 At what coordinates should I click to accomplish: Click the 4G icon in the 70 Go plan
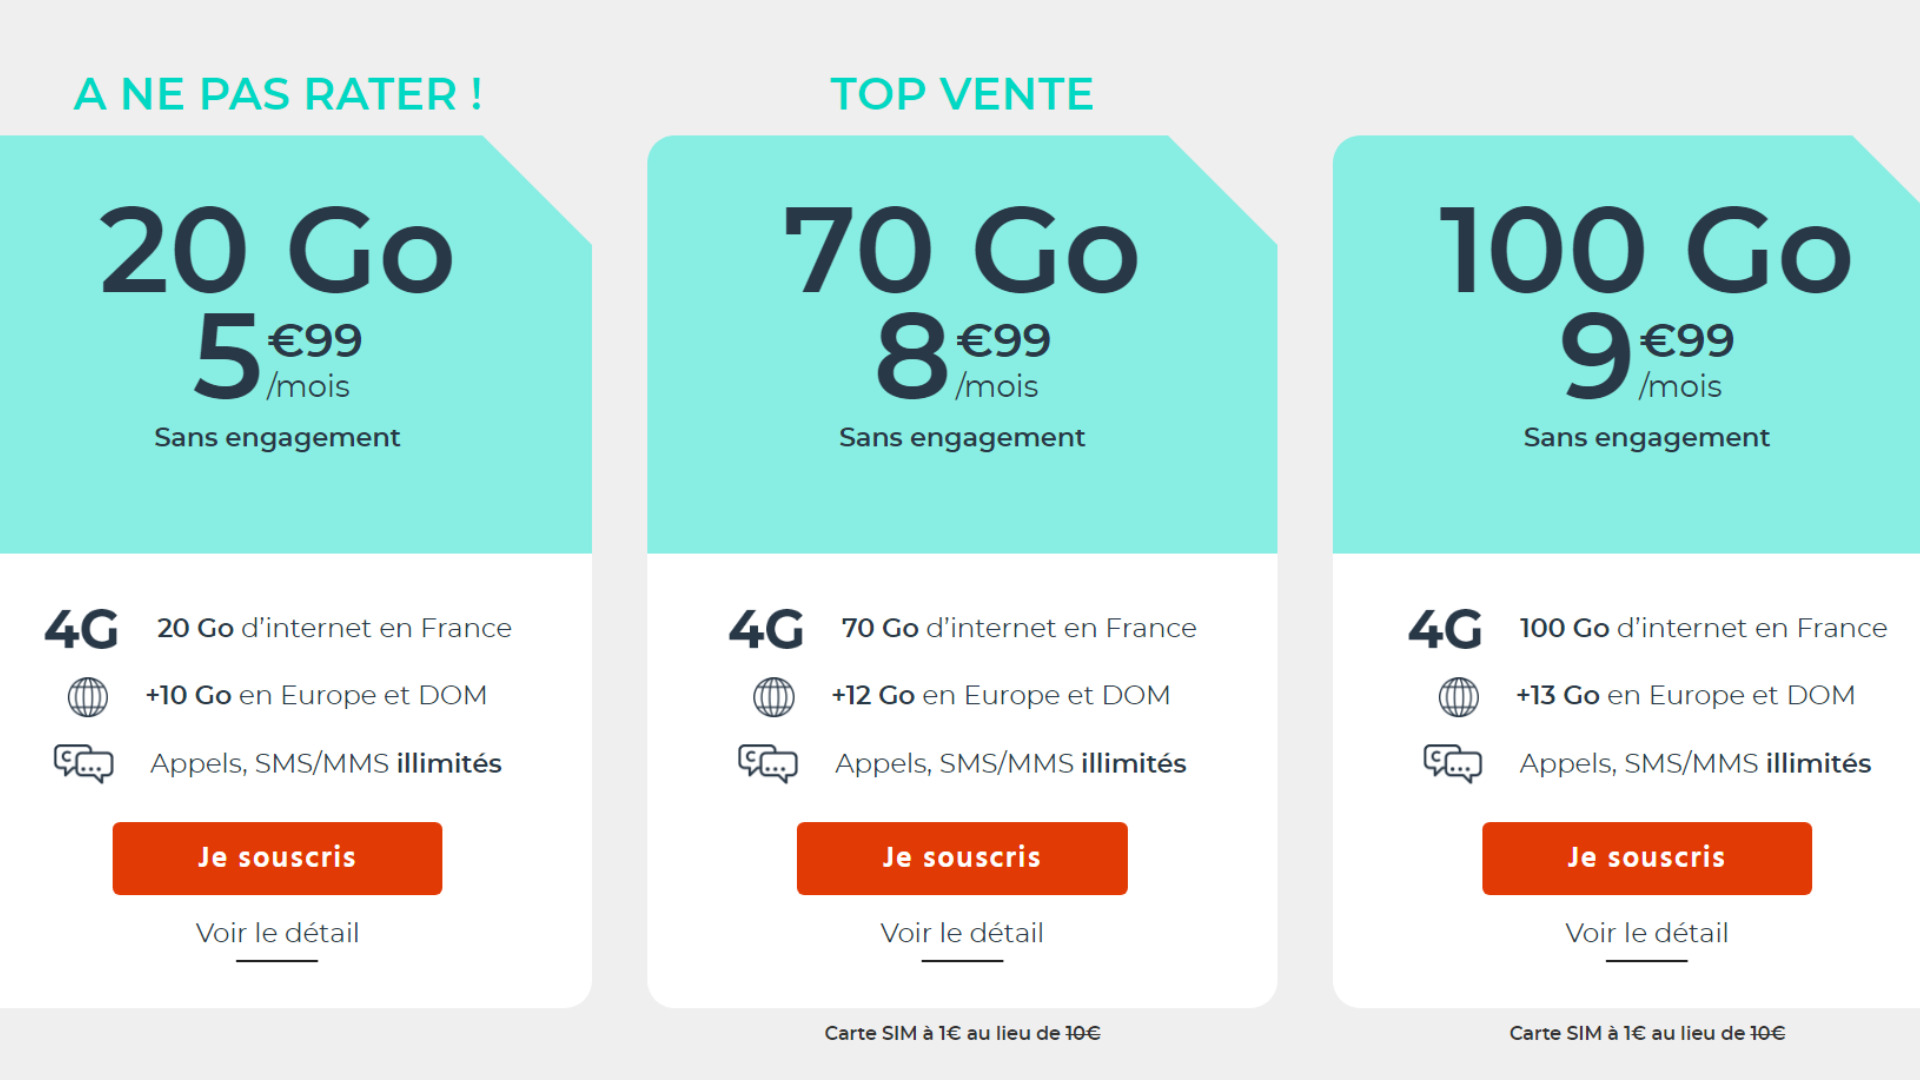click(x=766, y=629)
